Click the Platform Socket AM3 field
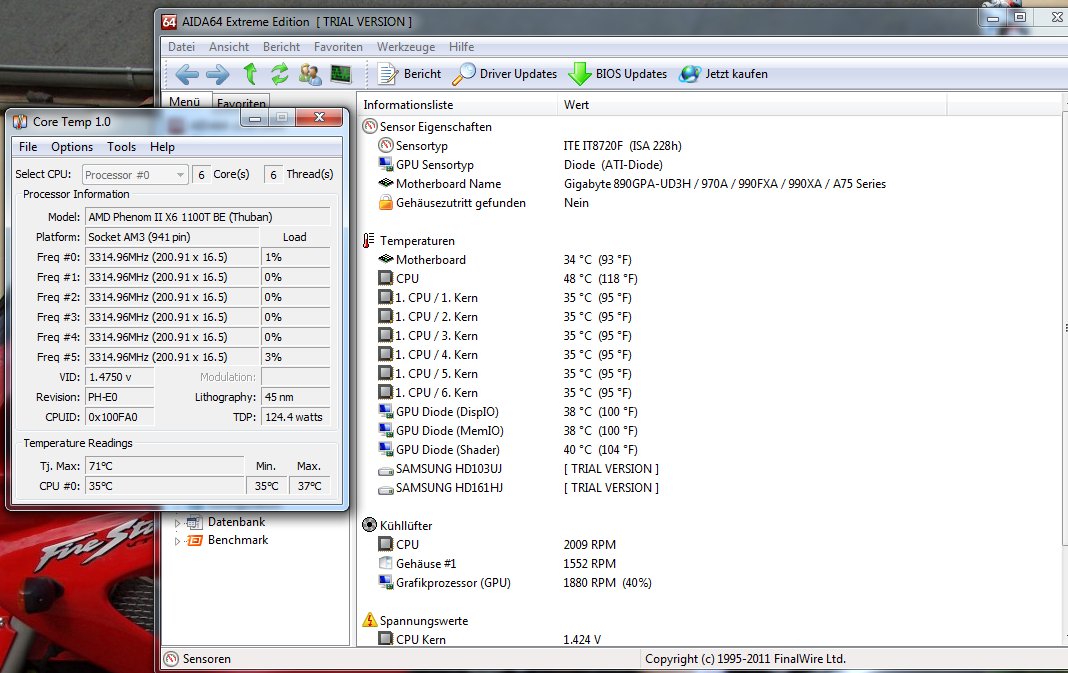The width and height of the screenshot is (1068, 673). 172,237
